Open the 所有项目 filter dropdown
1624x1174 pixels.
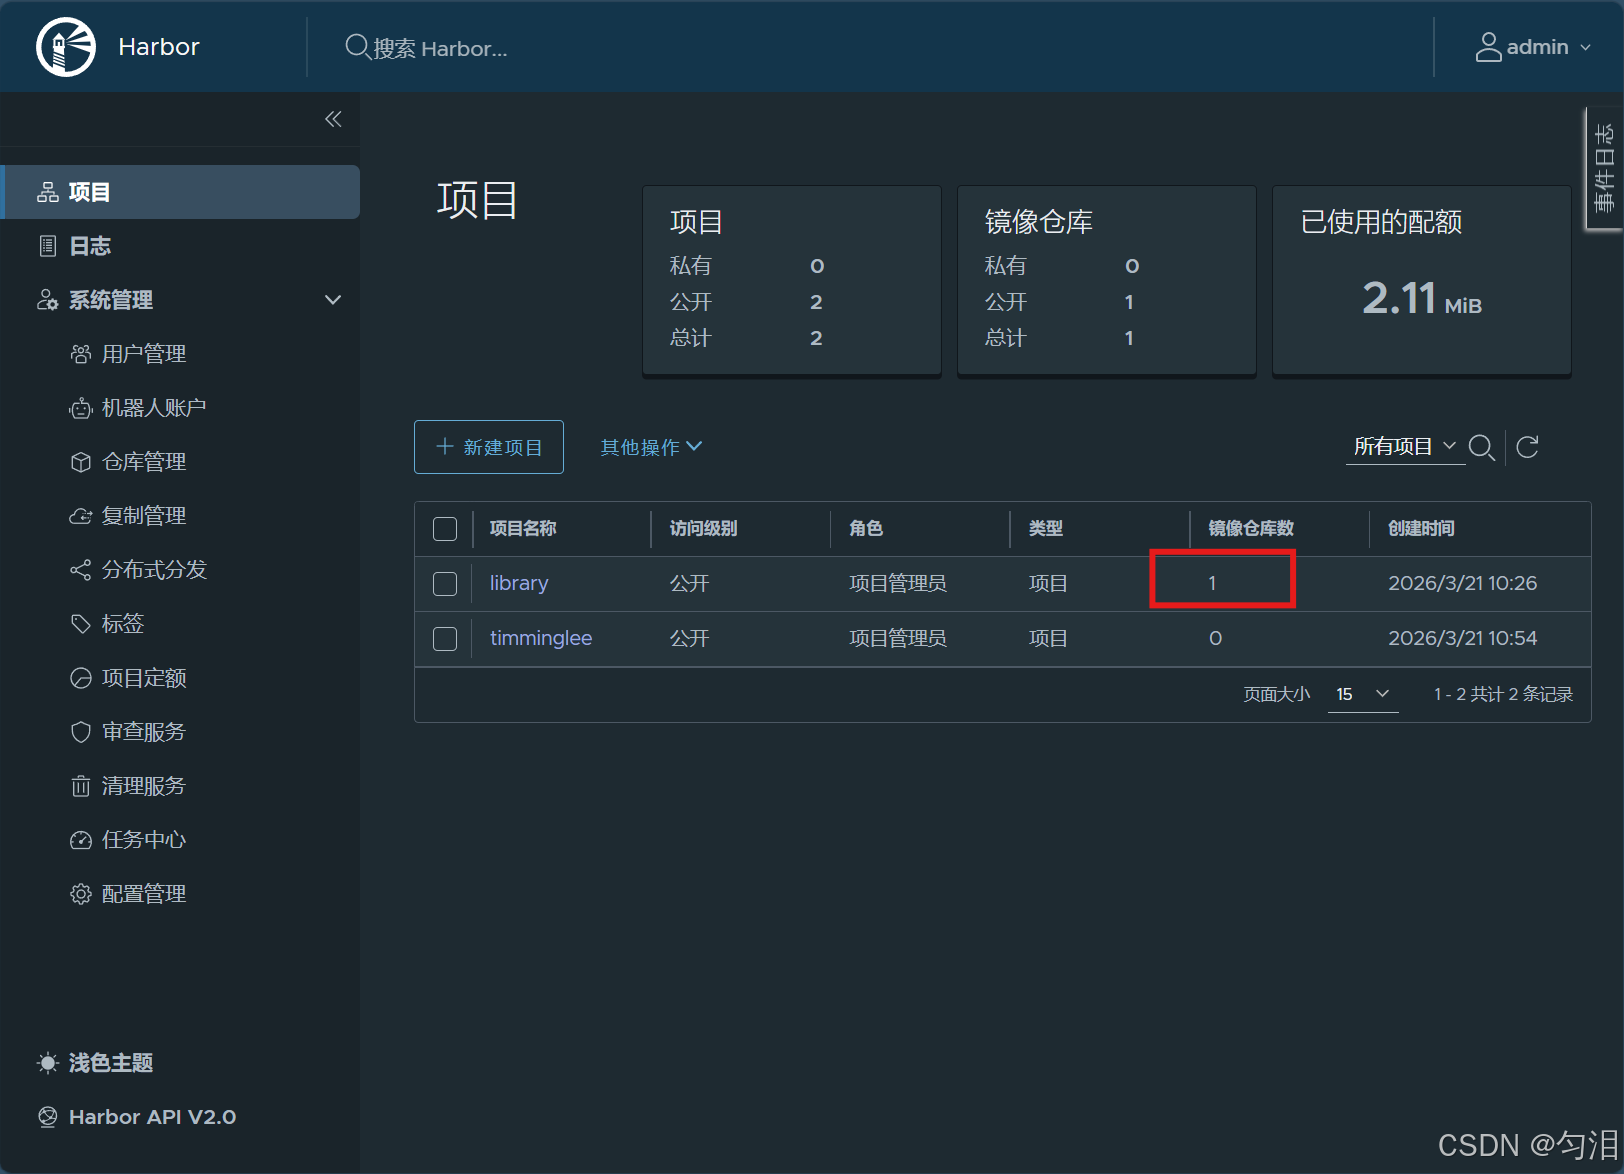pos(1405,446)
